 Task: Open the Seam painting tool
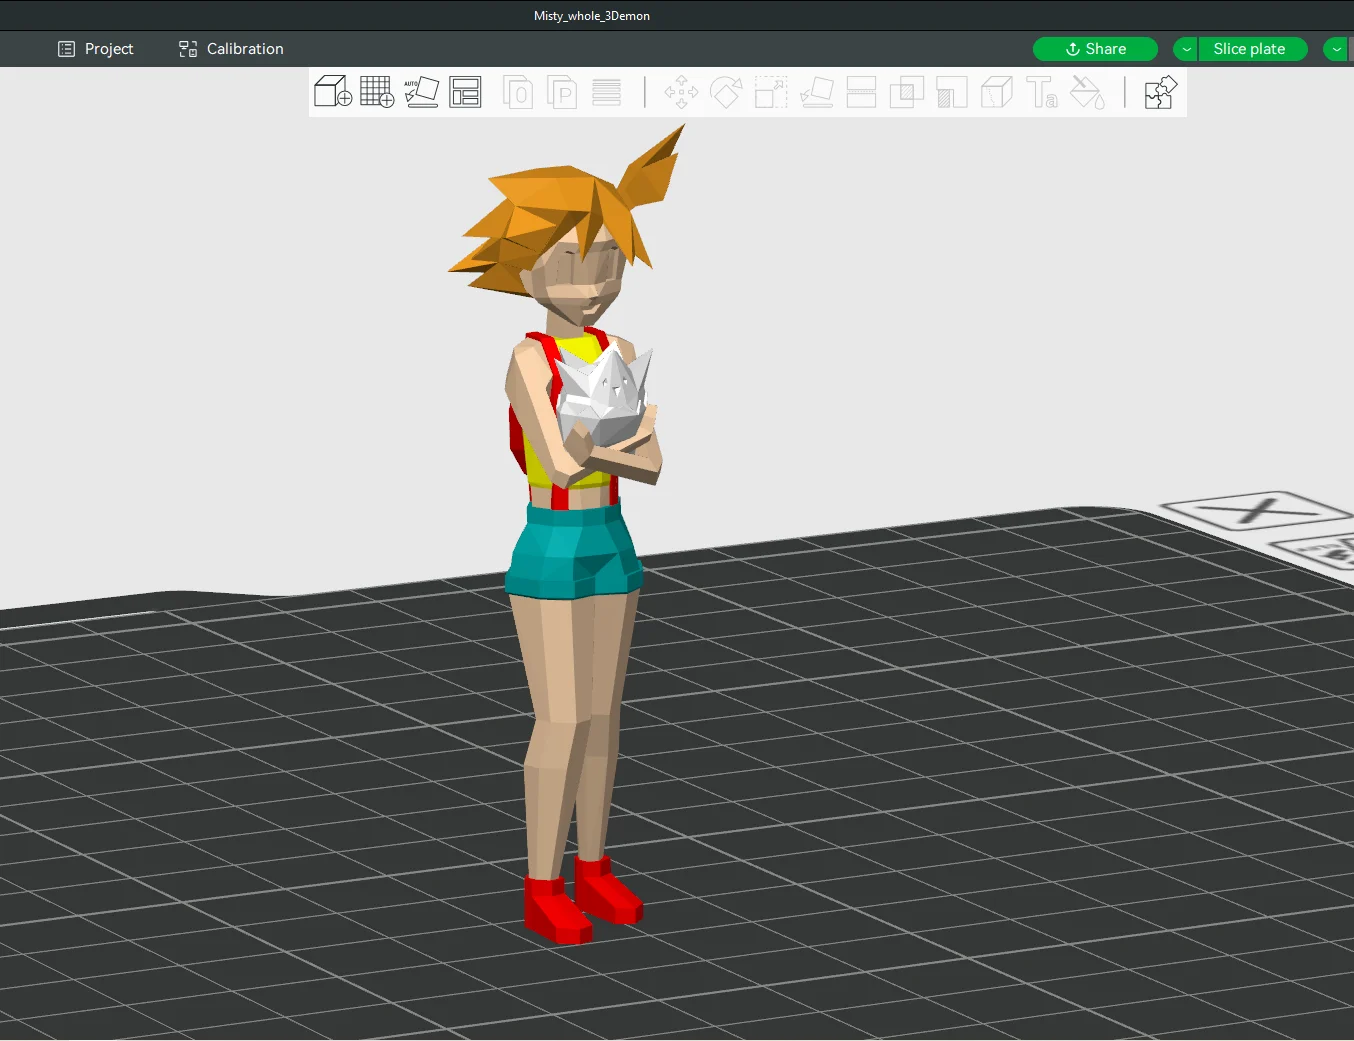click(x=997, y=92)
